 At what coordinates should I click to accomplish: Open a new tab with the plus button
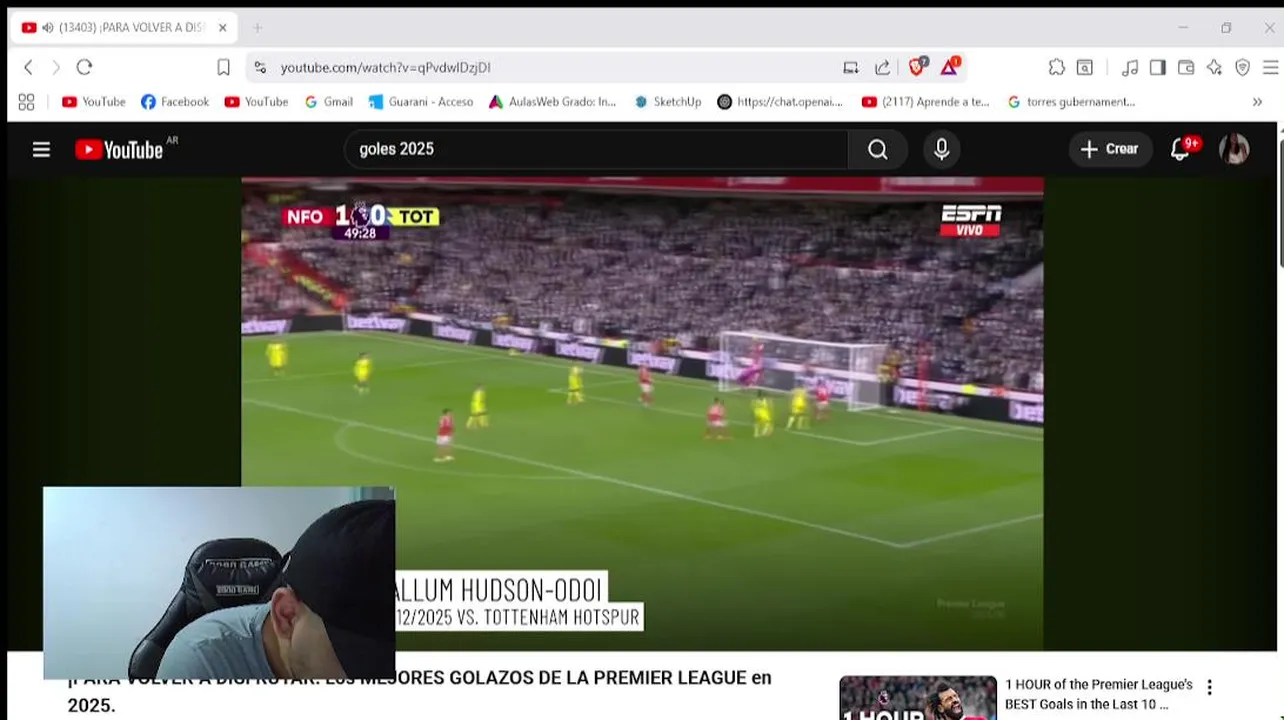click(x=257, y=28)
